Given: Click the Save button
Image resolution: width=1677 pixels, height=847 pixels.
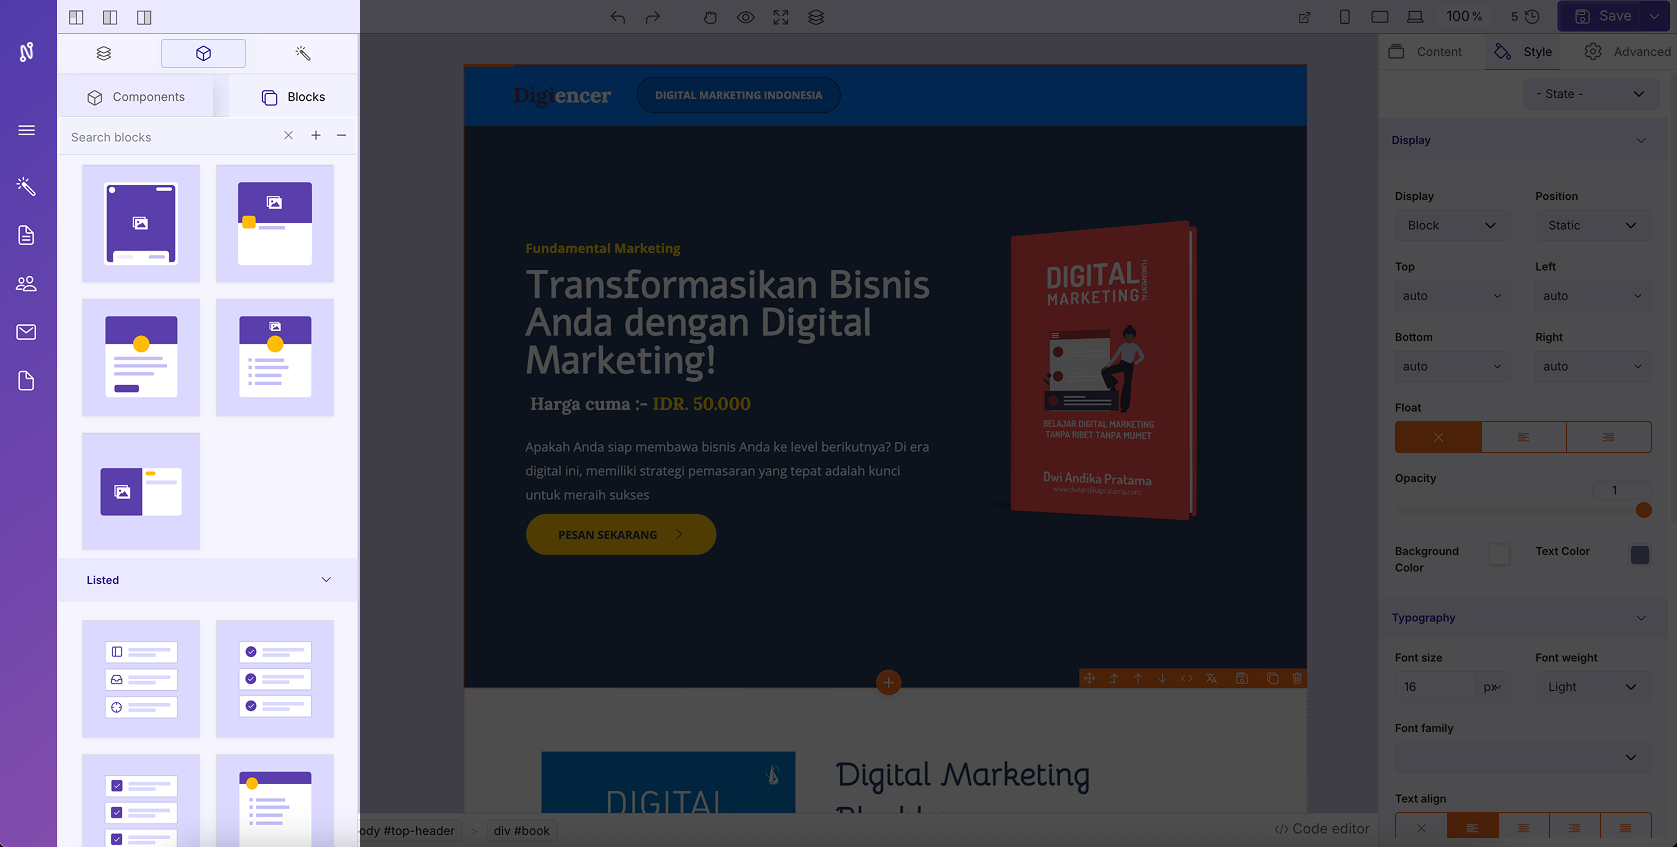Looking at the screenshot, I should [x=1603, y=16].
